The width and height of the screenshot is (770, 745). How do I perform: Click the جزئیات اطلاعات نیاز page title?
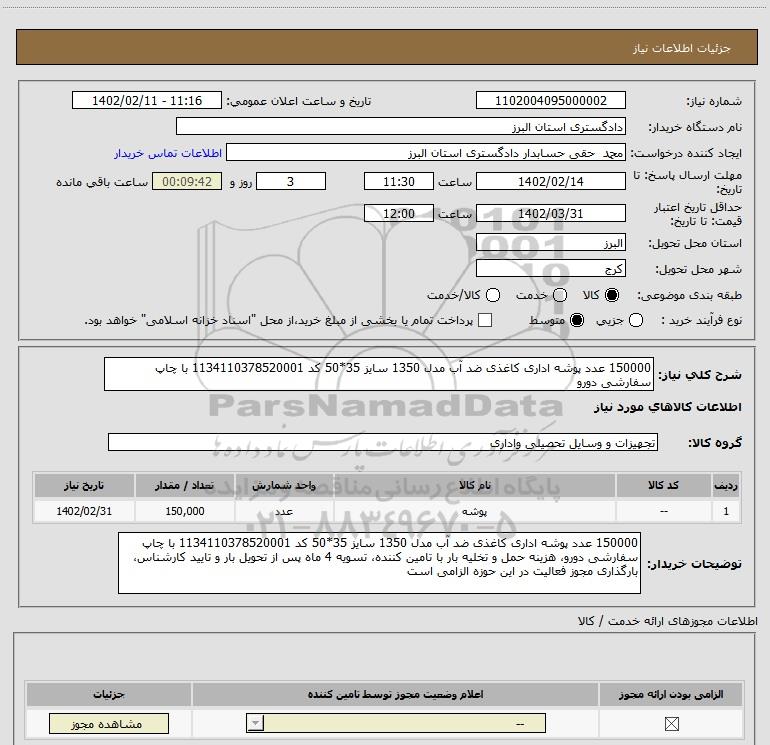pyautogui.click(x=682, y=48)
